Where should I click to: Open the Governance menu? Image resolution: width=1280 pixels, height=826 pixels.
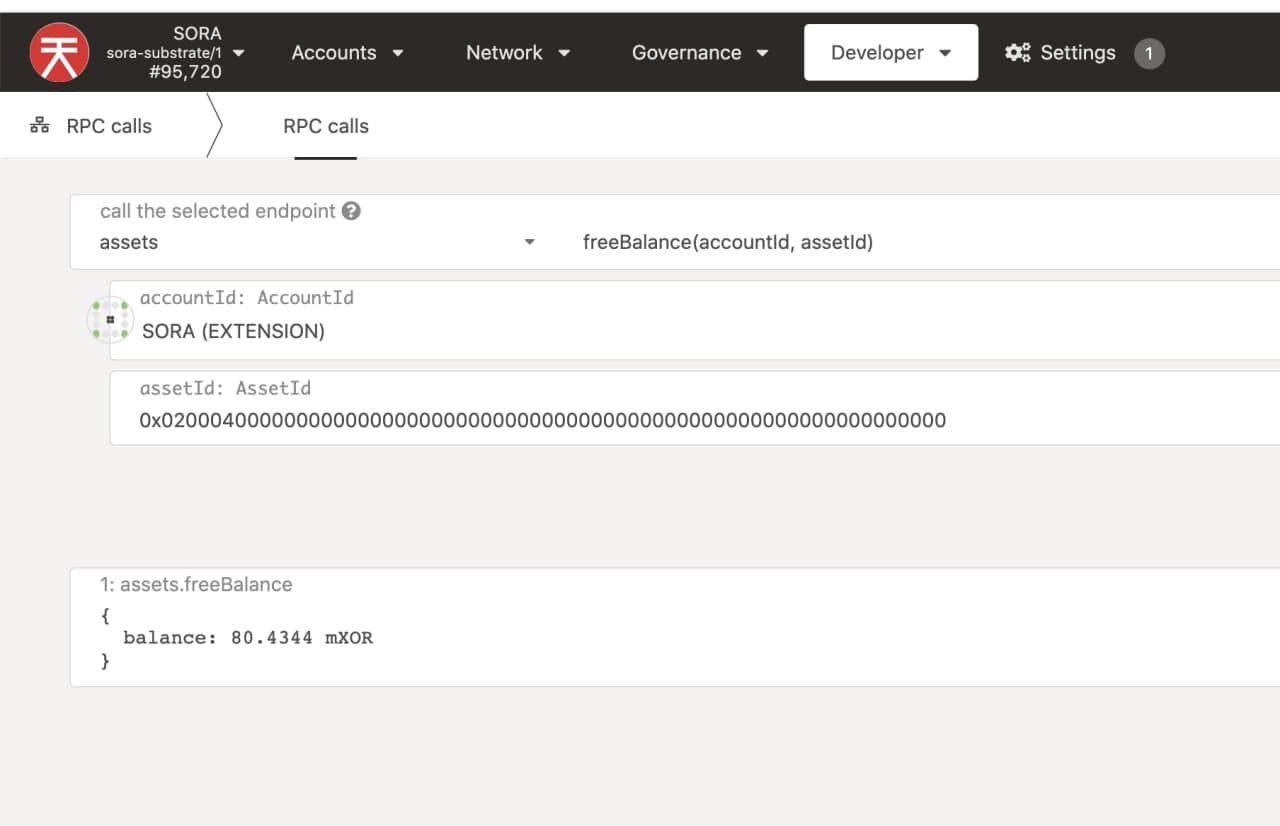point(700,53)
